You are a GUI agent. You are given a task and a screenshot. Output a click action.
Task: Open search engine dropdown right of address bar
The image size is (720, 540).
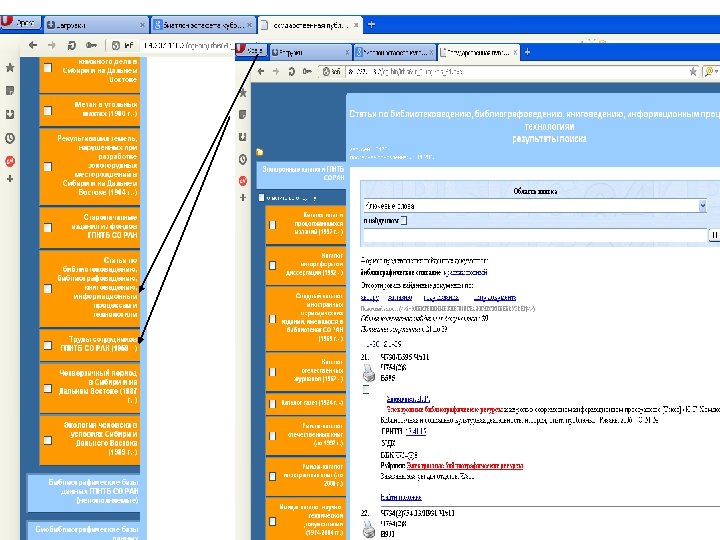click(712, 71)
